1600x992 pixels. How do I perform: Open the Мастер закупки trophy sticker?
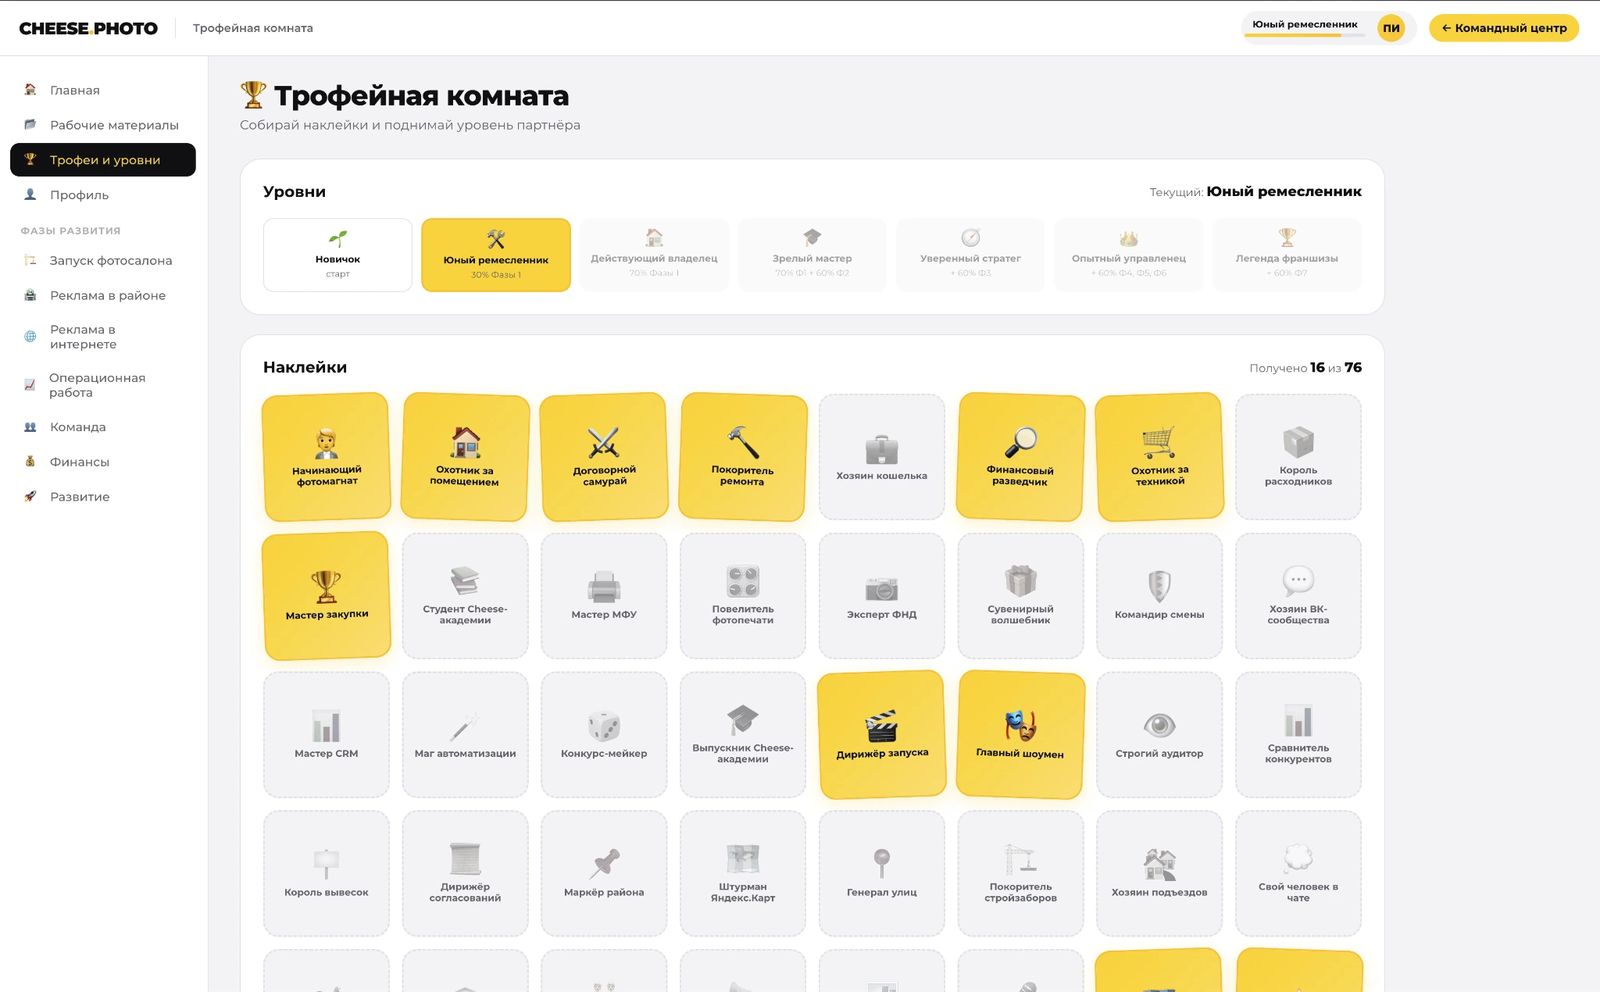click(326, 596)
